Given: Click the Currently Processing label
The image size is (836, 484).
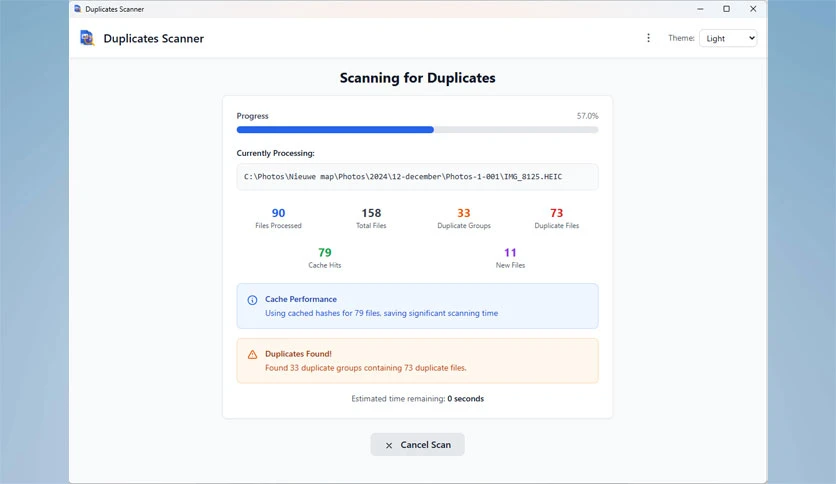Looking at the screenshot, I should click(276, 153).
